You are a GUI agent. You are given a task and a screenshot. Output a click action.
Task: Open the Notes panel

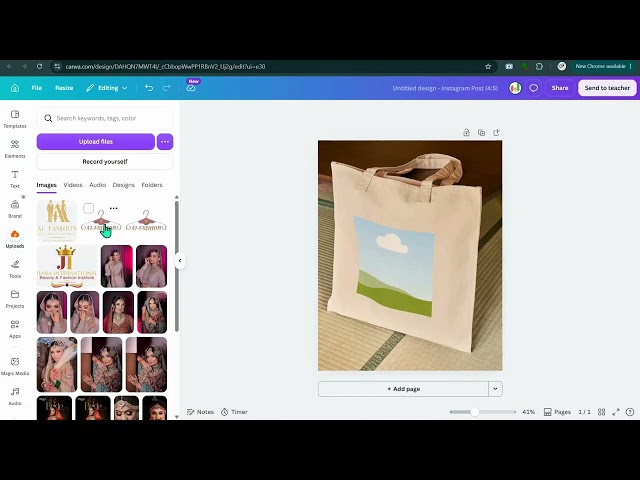pos(200,412)
